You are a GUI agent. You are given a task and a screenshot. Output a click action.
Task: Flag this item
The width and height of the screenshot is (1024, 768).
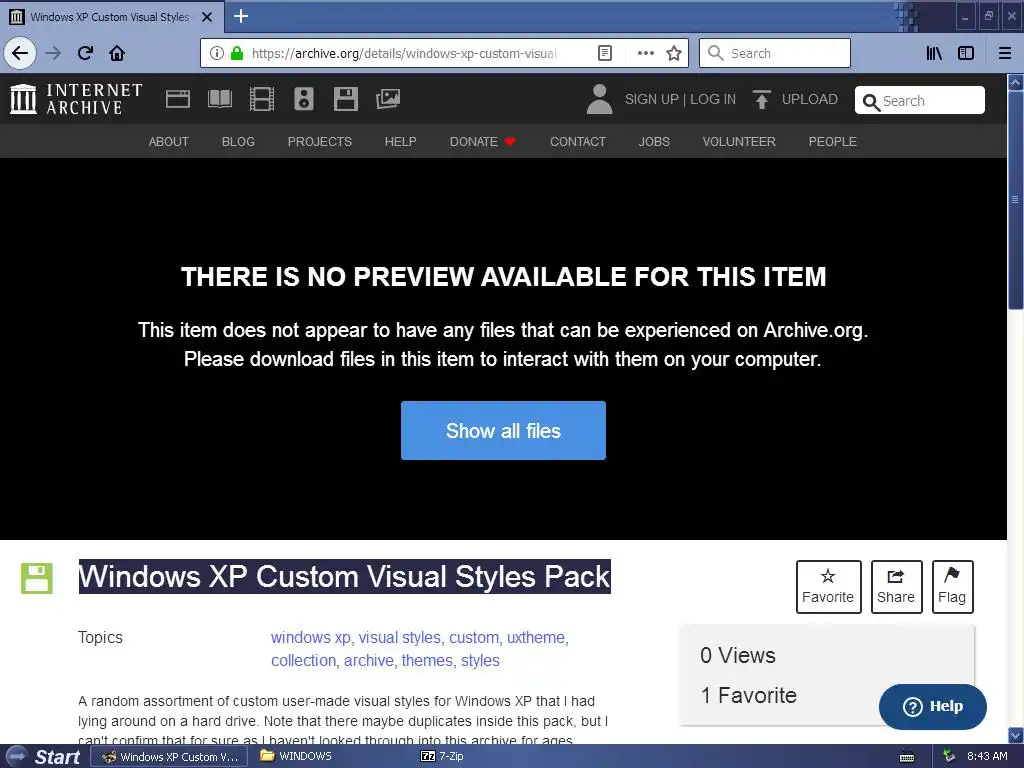click(x=953, y=586)
